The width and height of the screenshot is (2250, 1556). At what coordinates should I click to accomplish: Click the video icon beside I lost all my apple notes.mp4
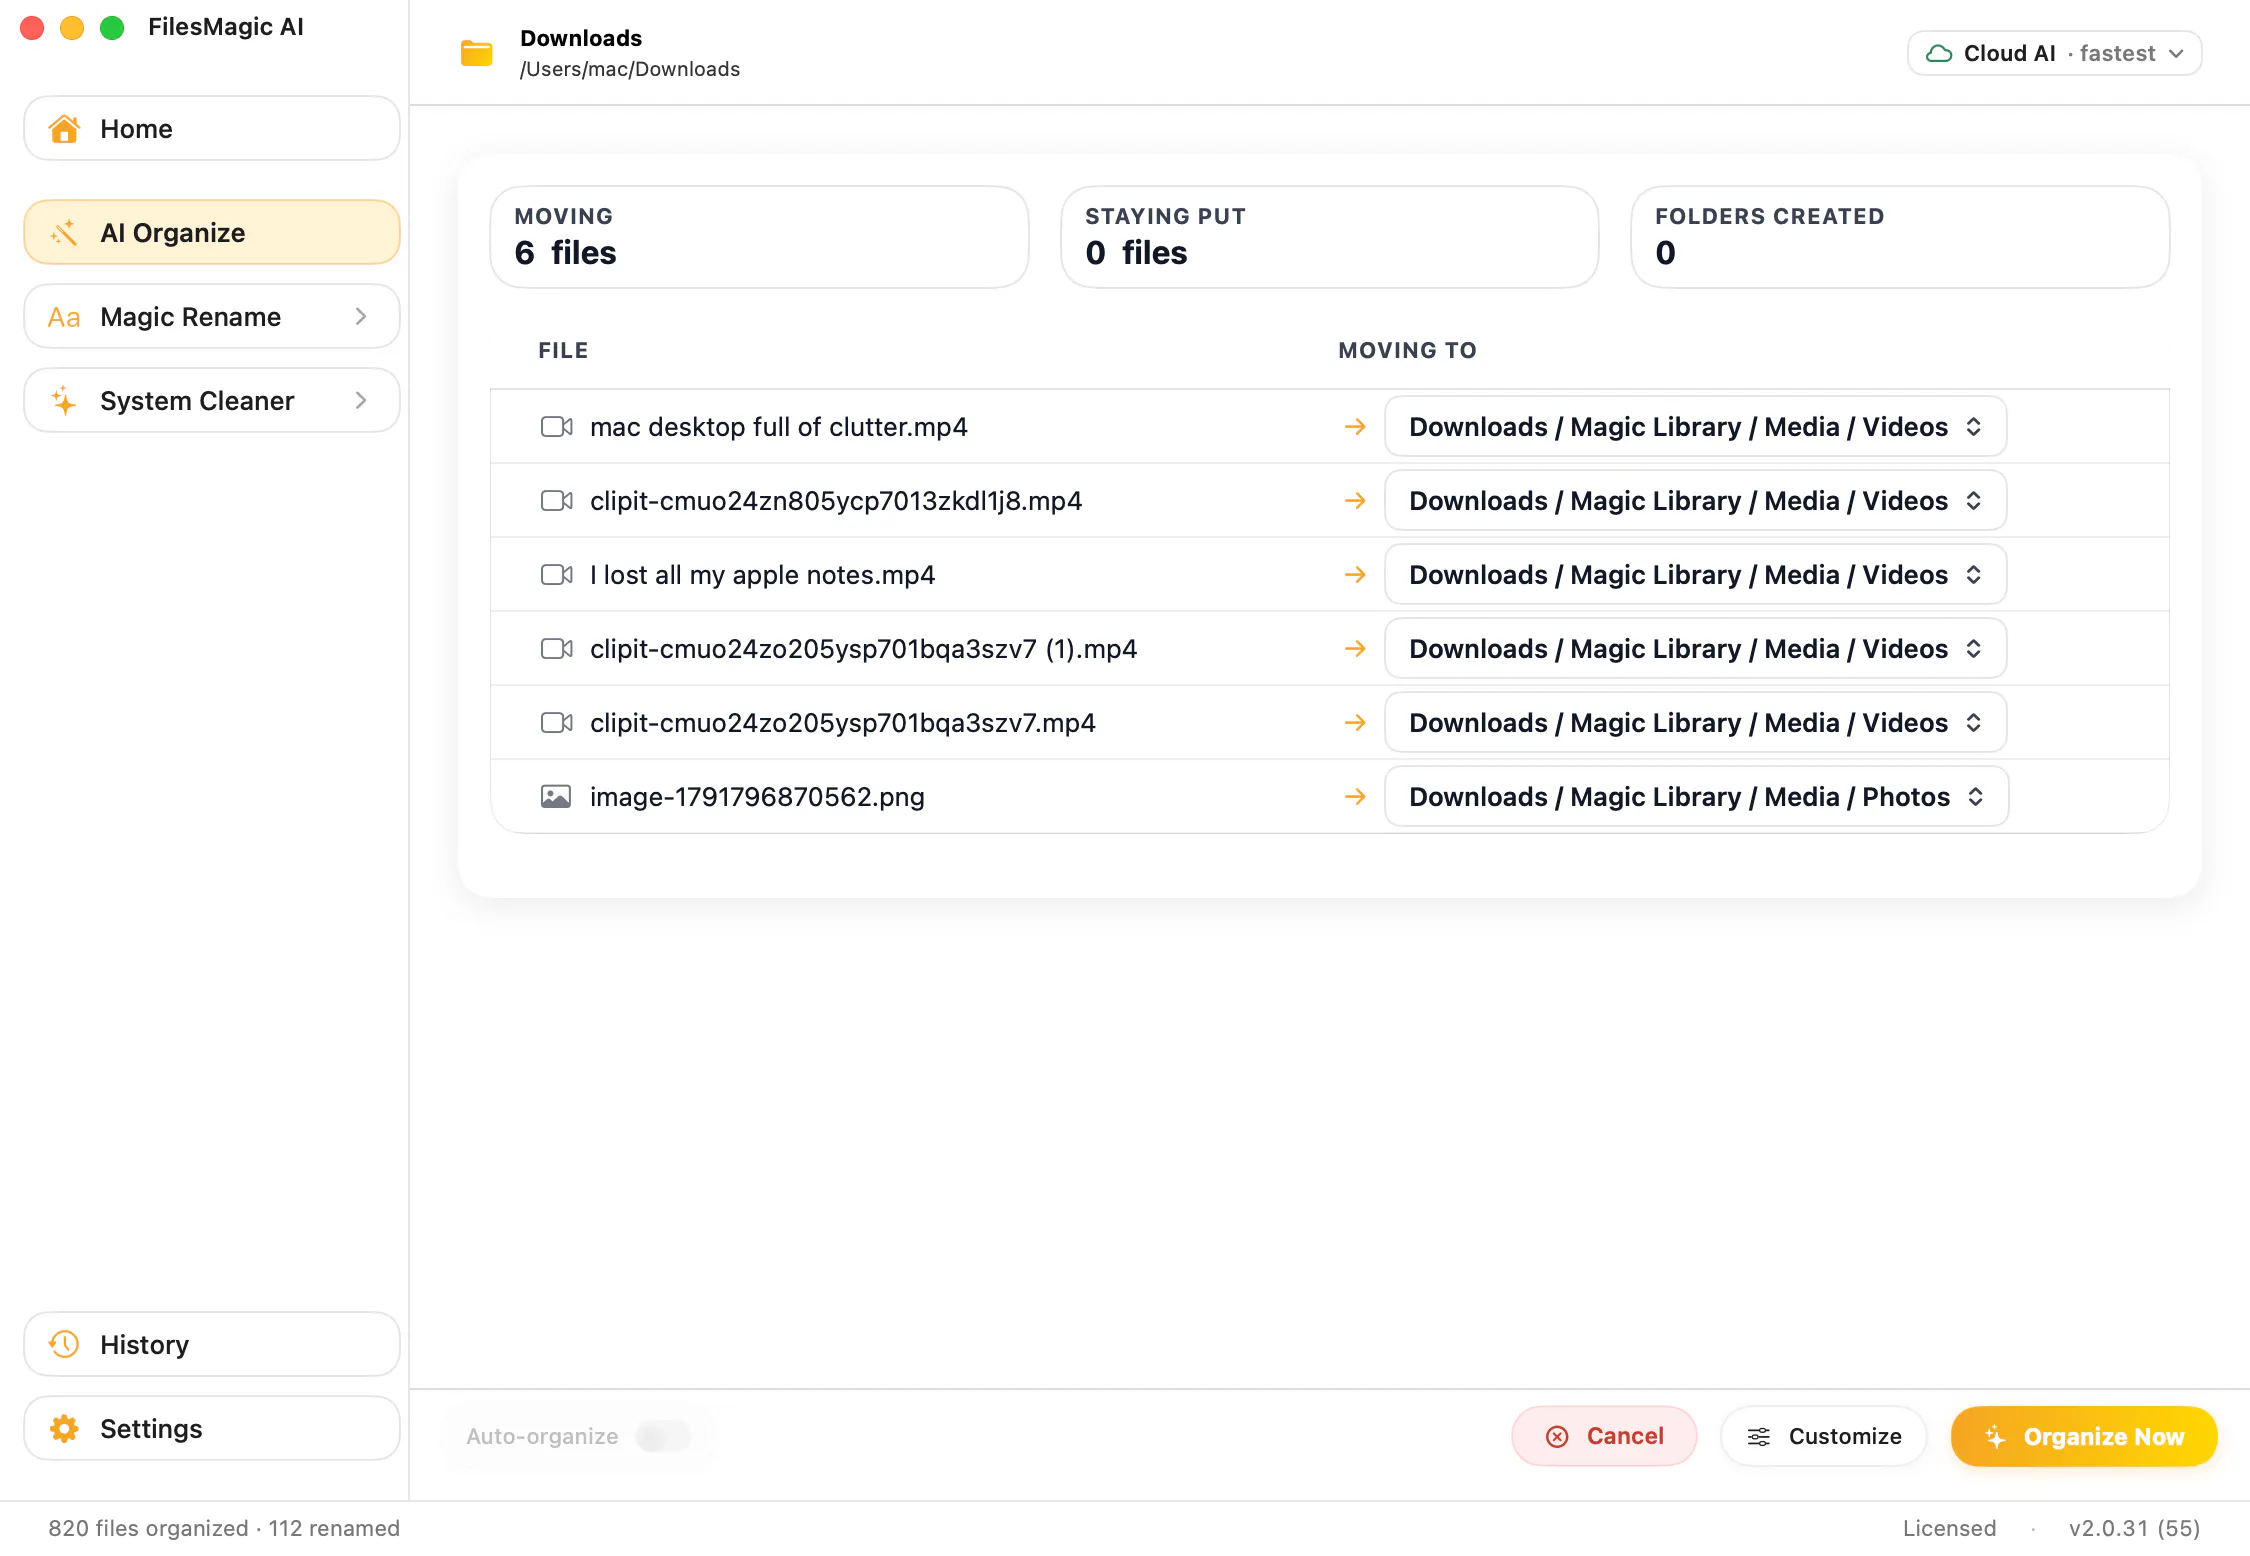tap(557, 575)
